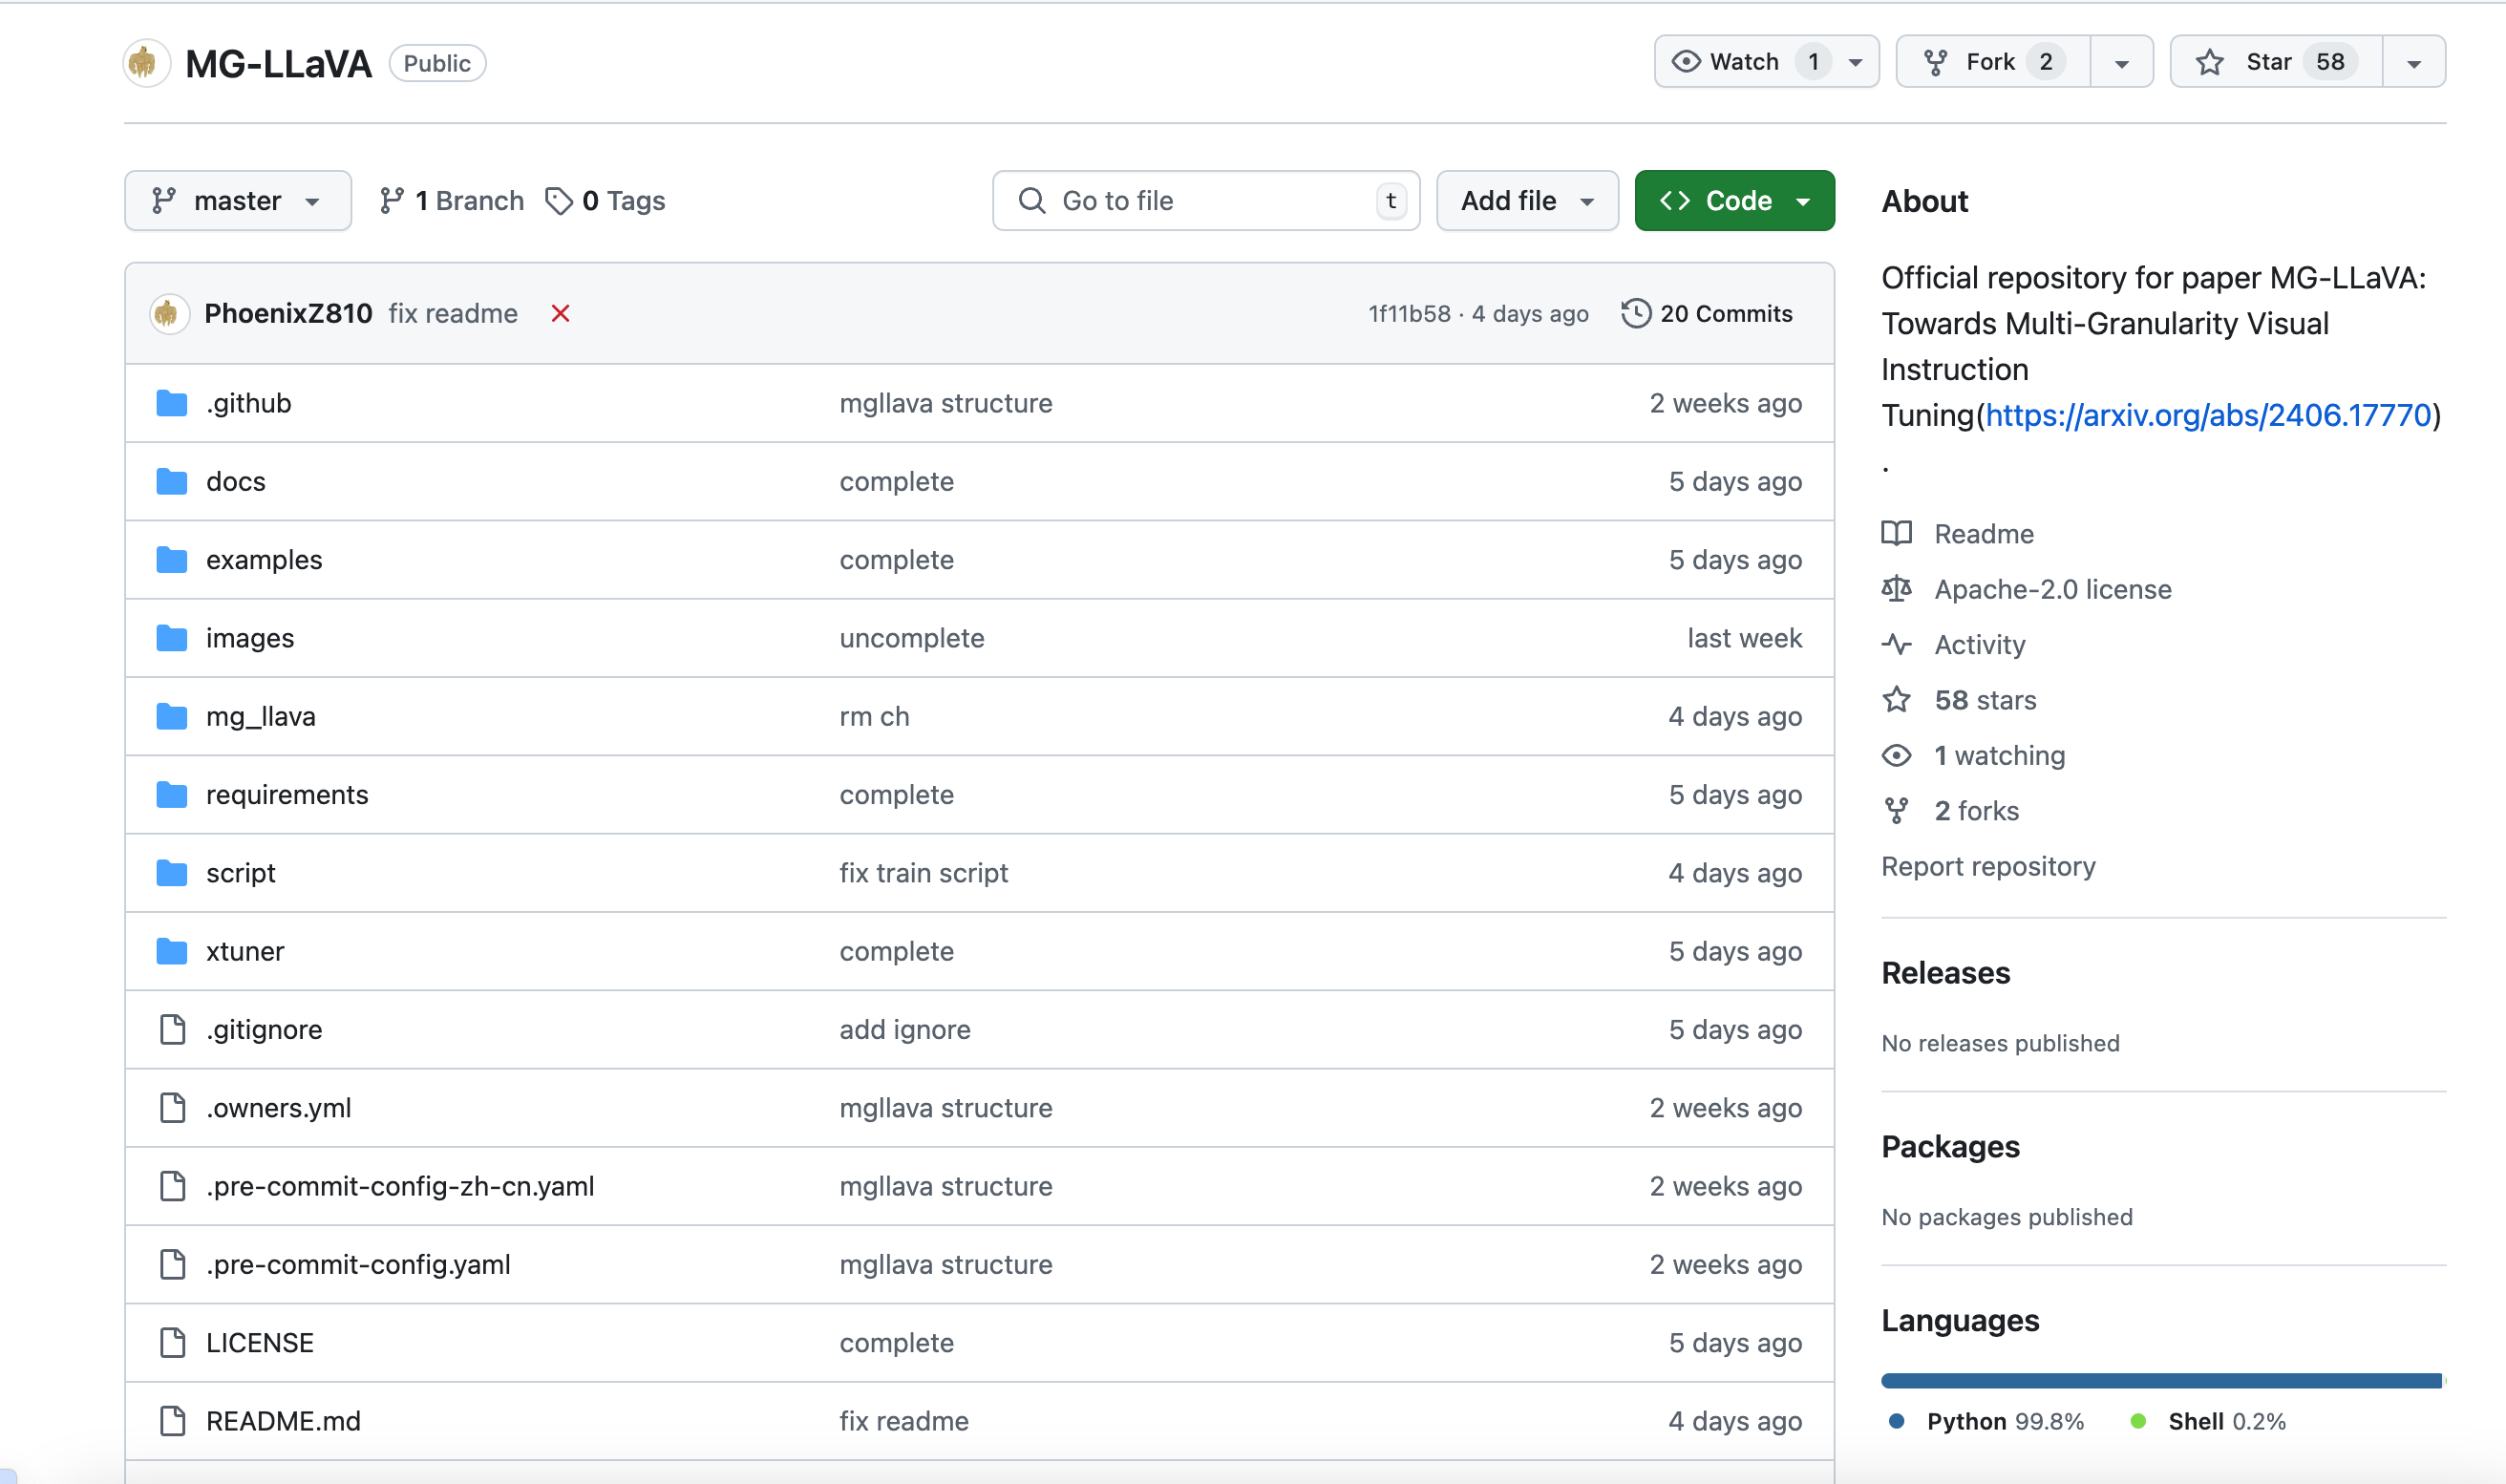Click the blue Python language bar
This screenshot has width=2506, height=1484.
tap(2160, 1381)
